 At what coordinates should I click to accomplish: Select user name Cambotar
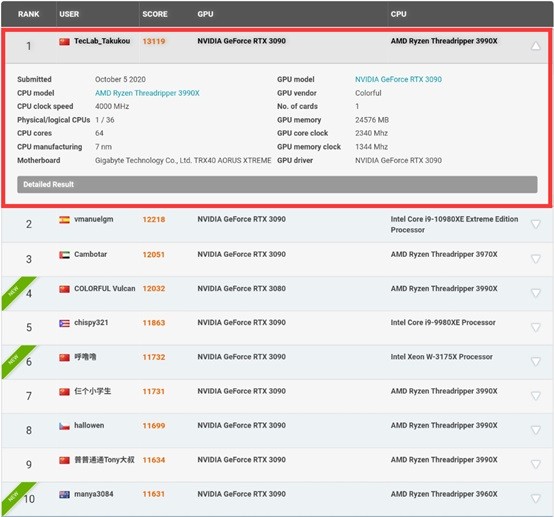click(x=90, y=254)
